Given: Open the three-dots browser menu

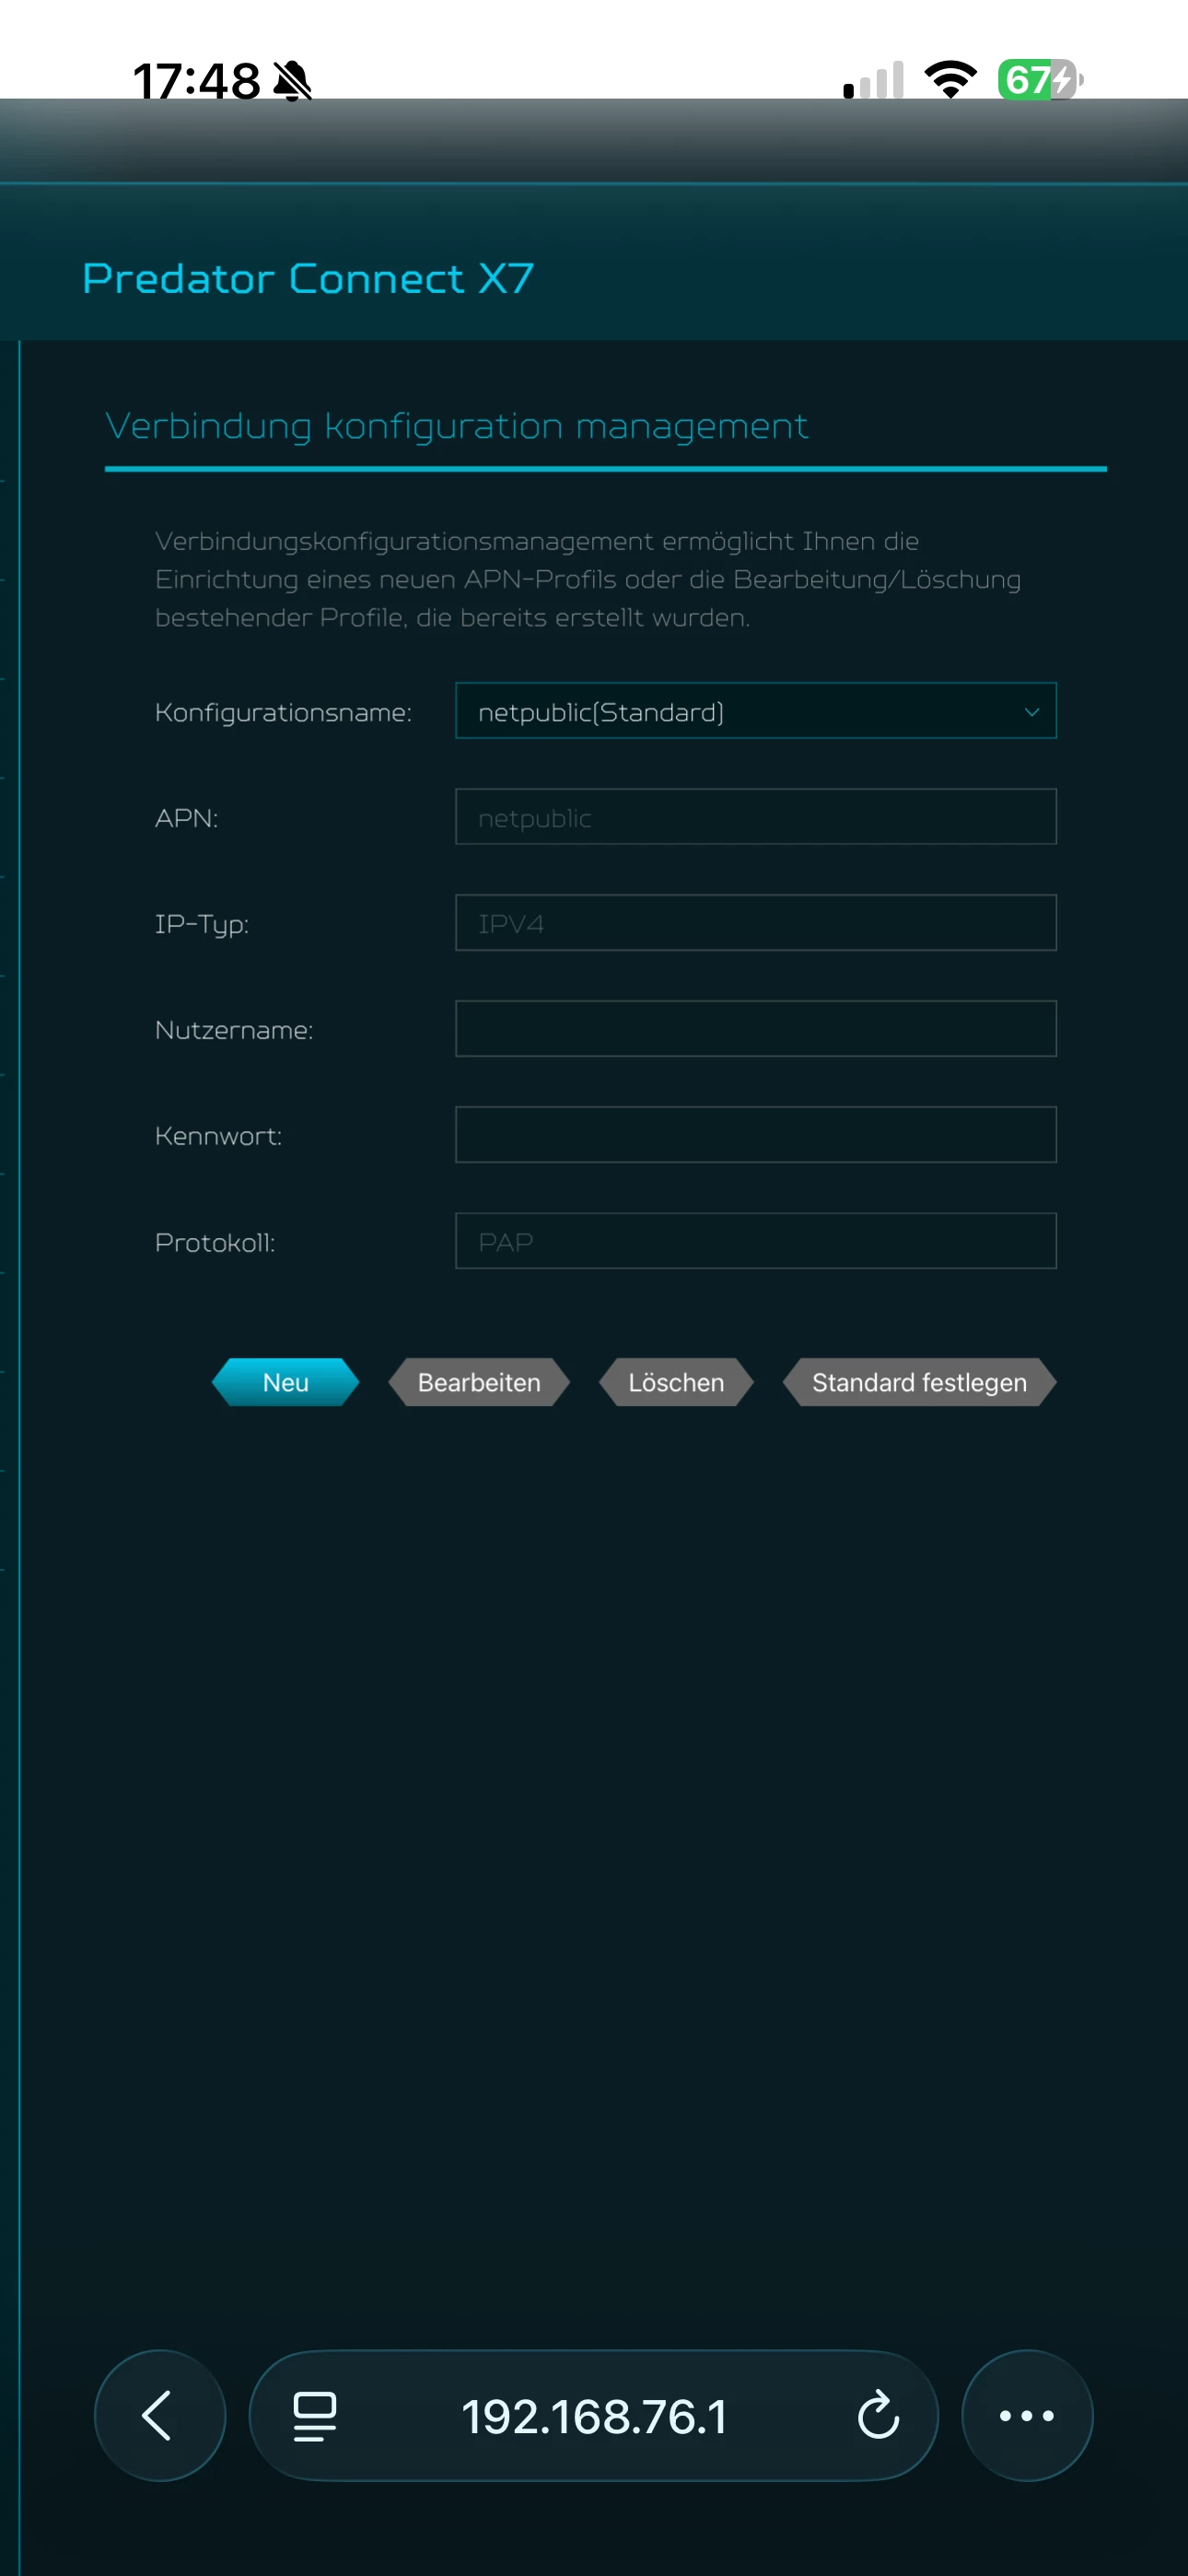Looking at the screenshot, I should 1027,2415.
